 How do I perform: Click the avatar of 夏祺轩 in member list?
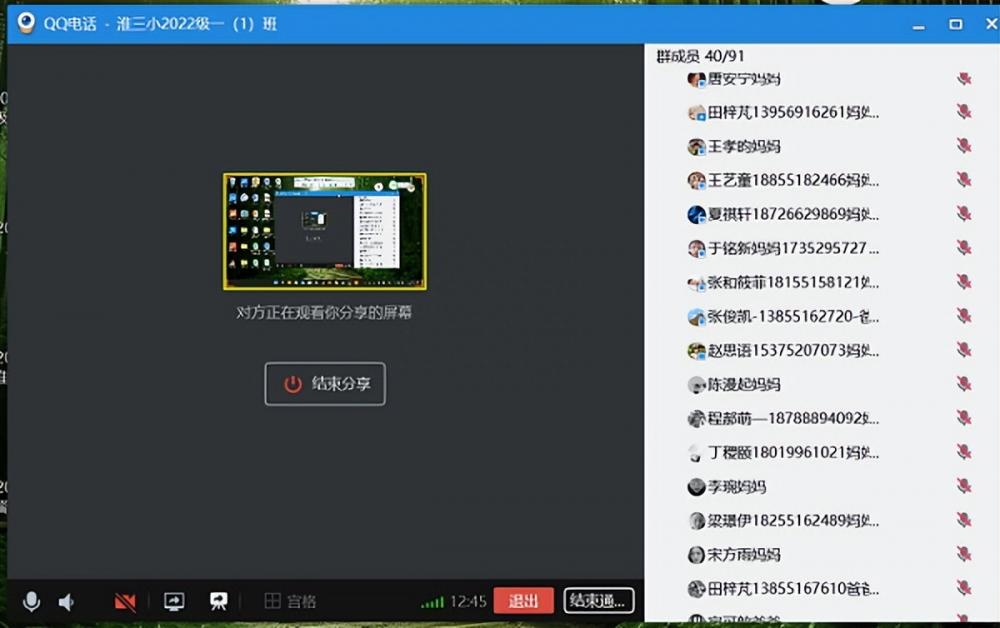(x=697, y=214)
